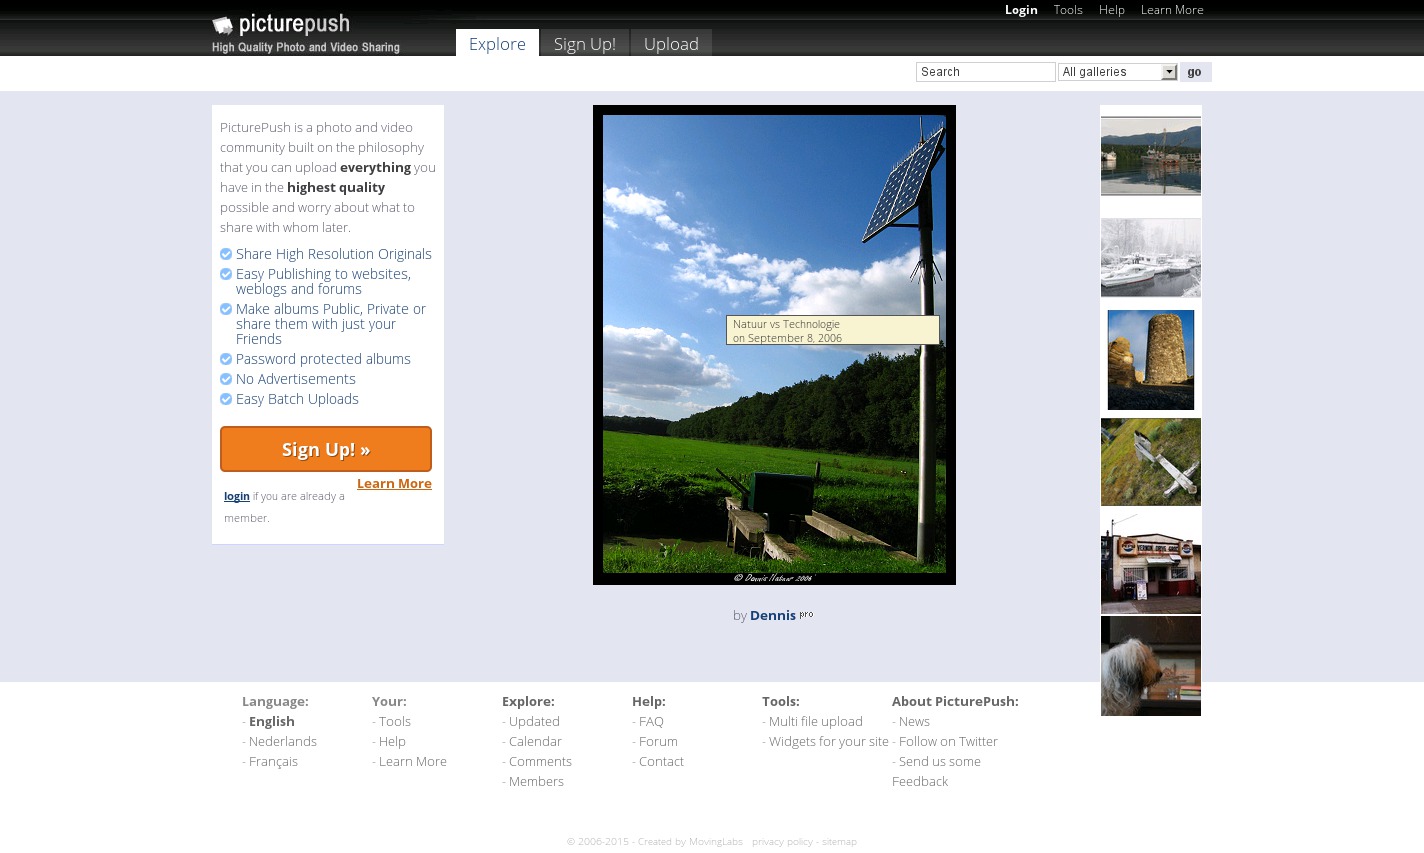Click the Pro badge next to Dennis
The height and width of the screenshot is (853, 1424).
tap(806, 615)
